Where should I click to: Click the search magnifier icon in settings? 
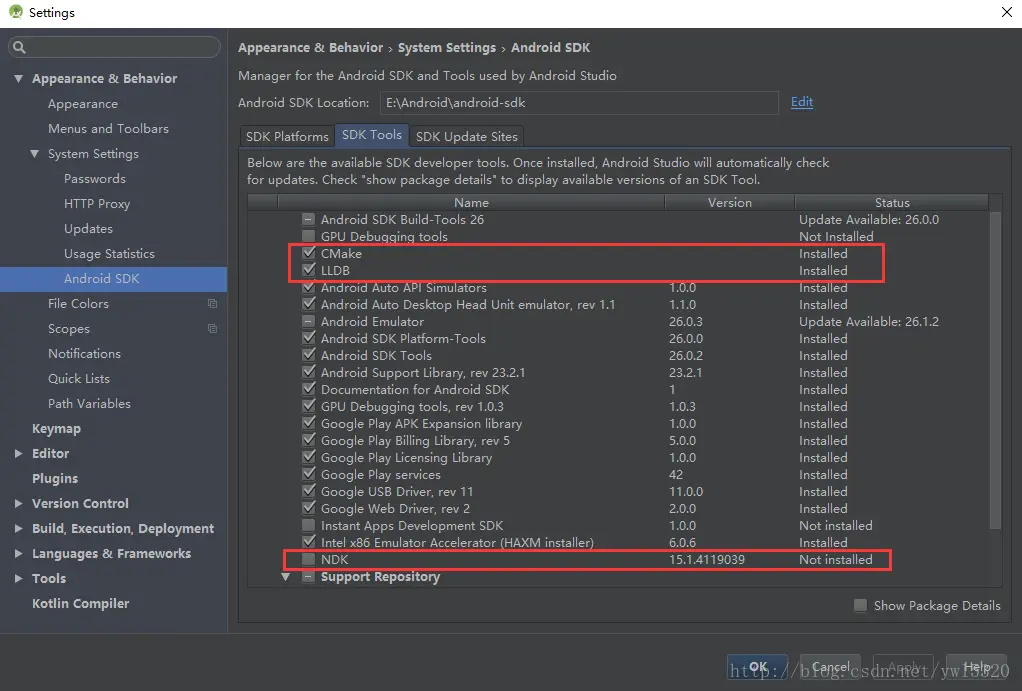click(x=20, y=47)
